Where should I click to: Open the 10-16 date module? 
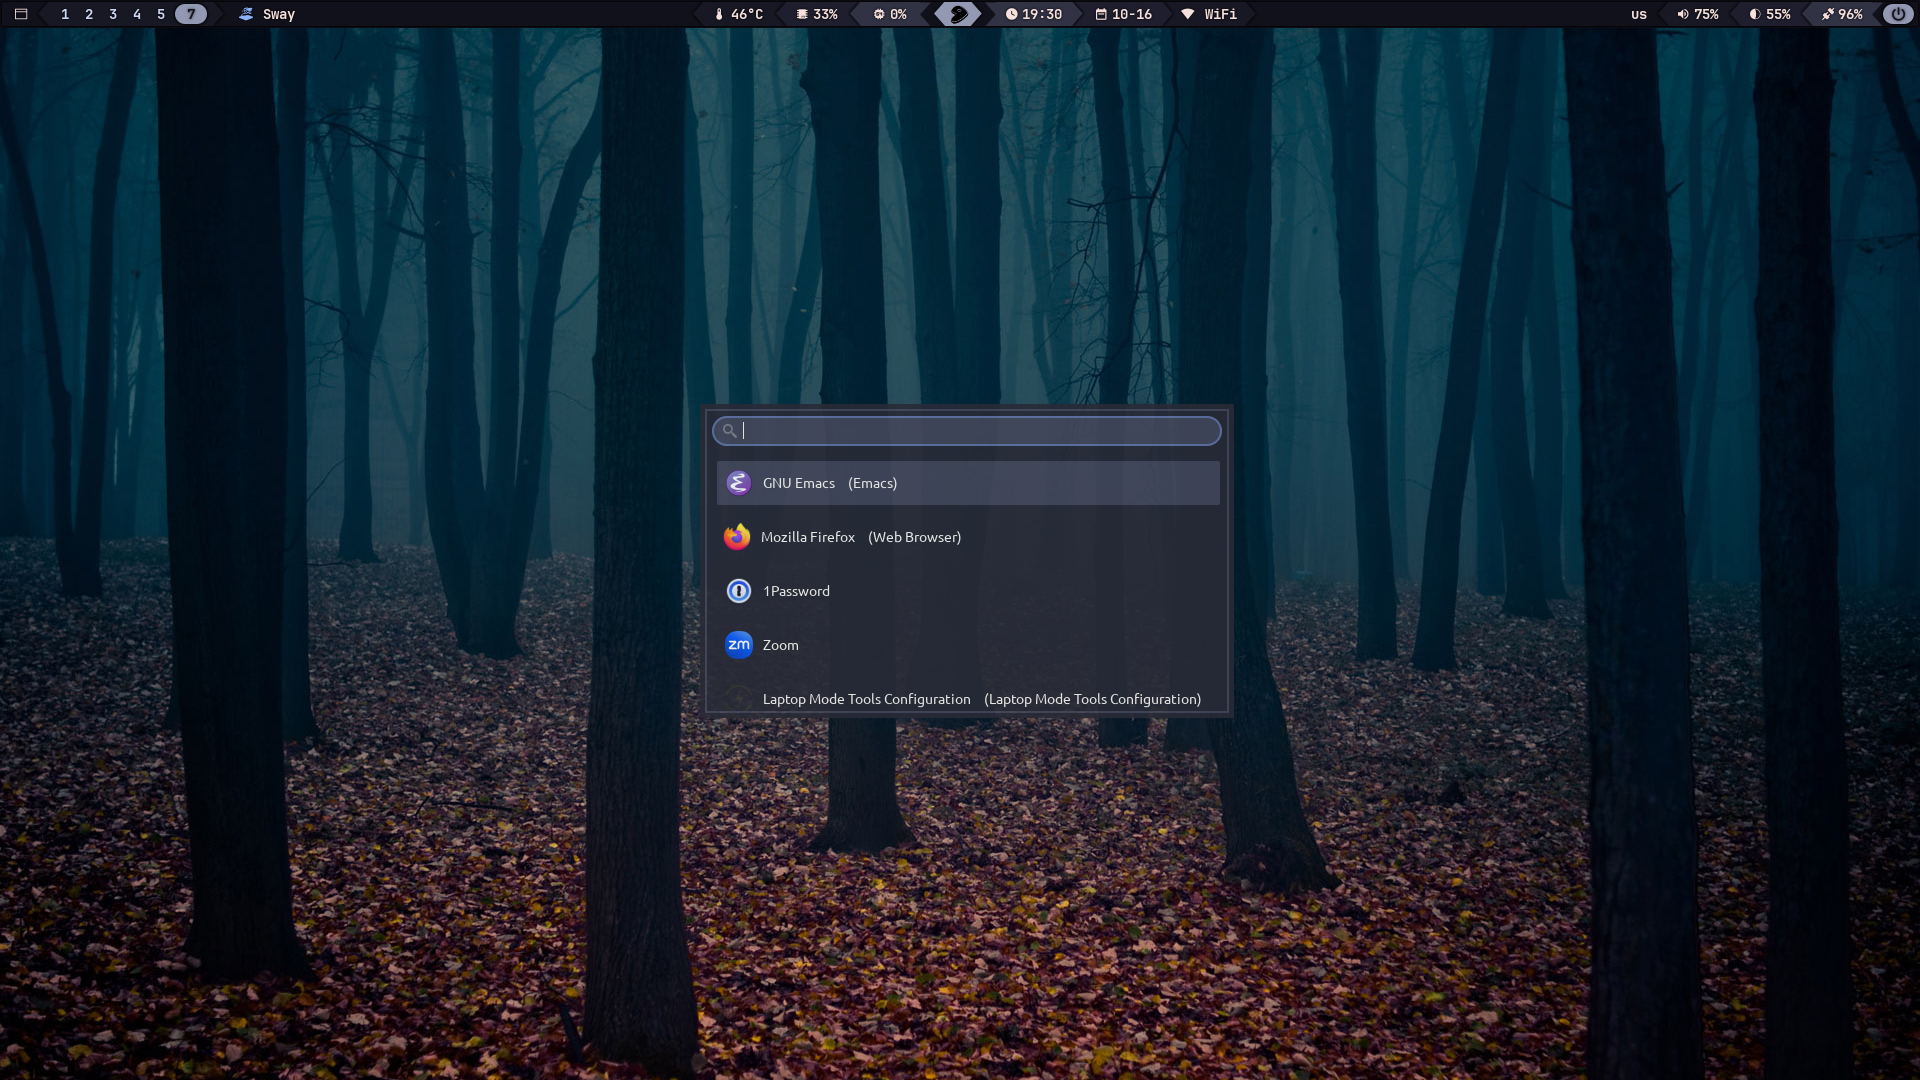(x=1132, y=14)
